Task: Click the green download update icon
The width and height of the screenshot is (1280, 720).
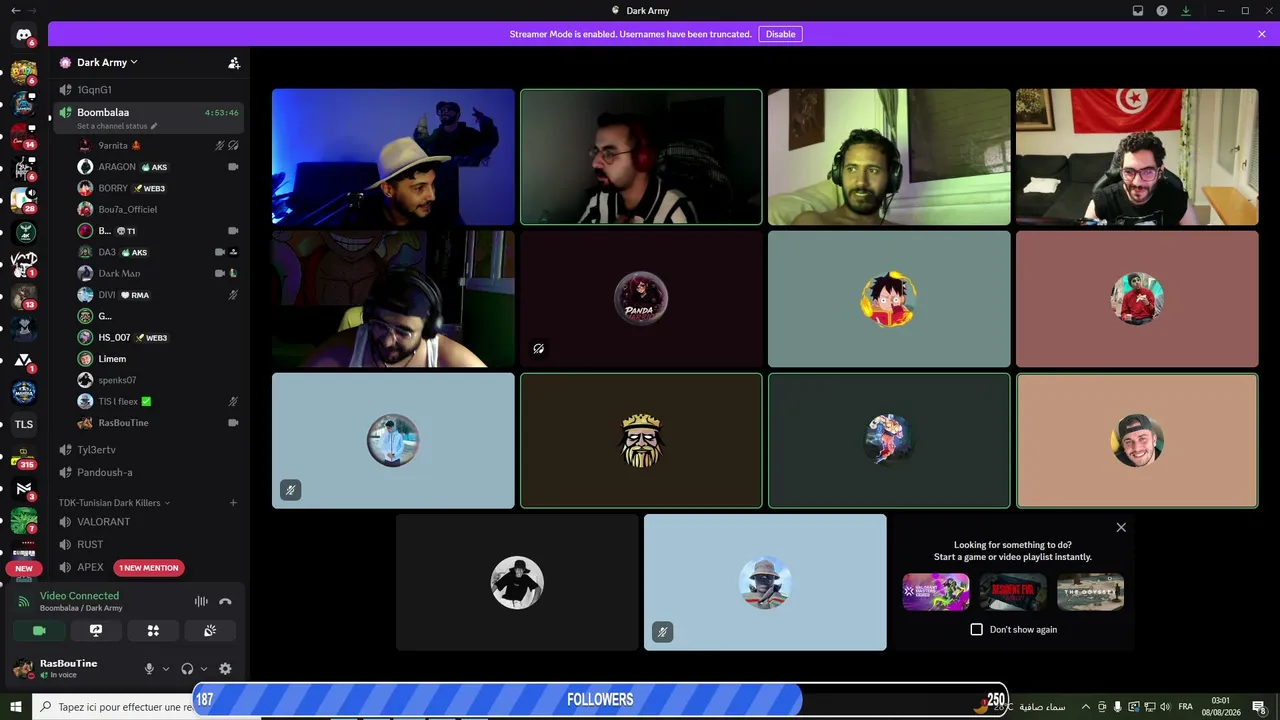Action: click(1186, 11)
